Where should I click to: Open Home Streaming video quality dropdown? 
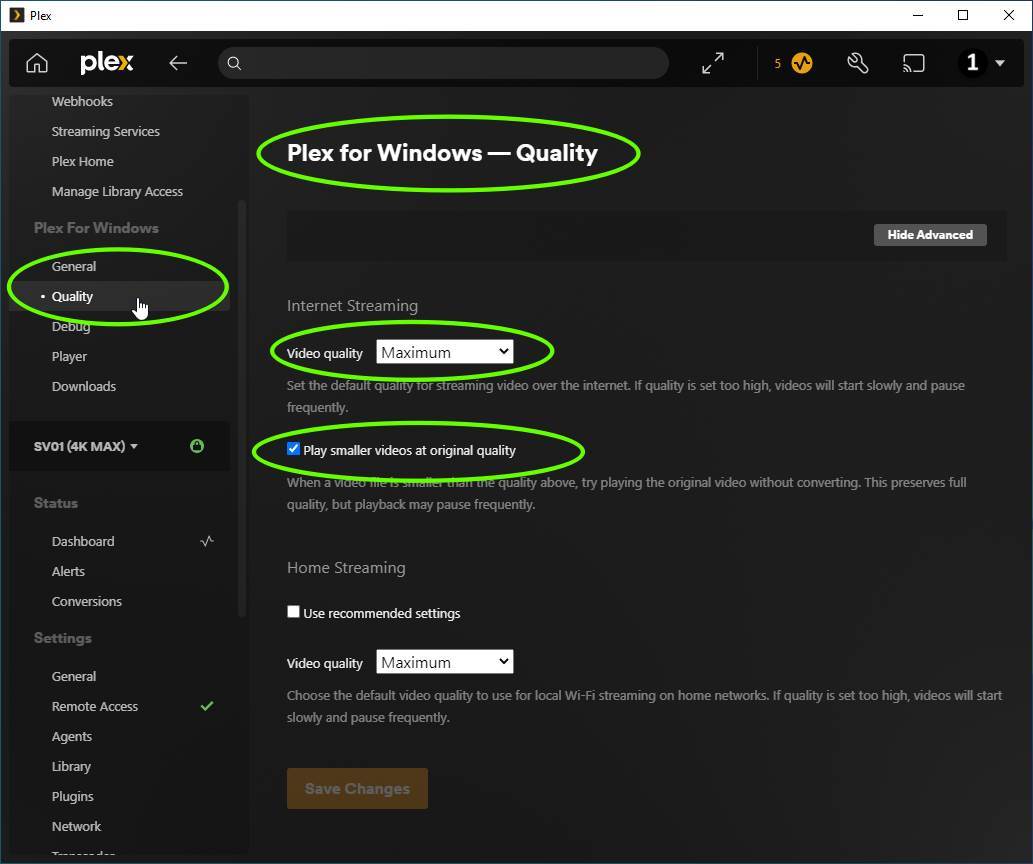tap(445, 662)
